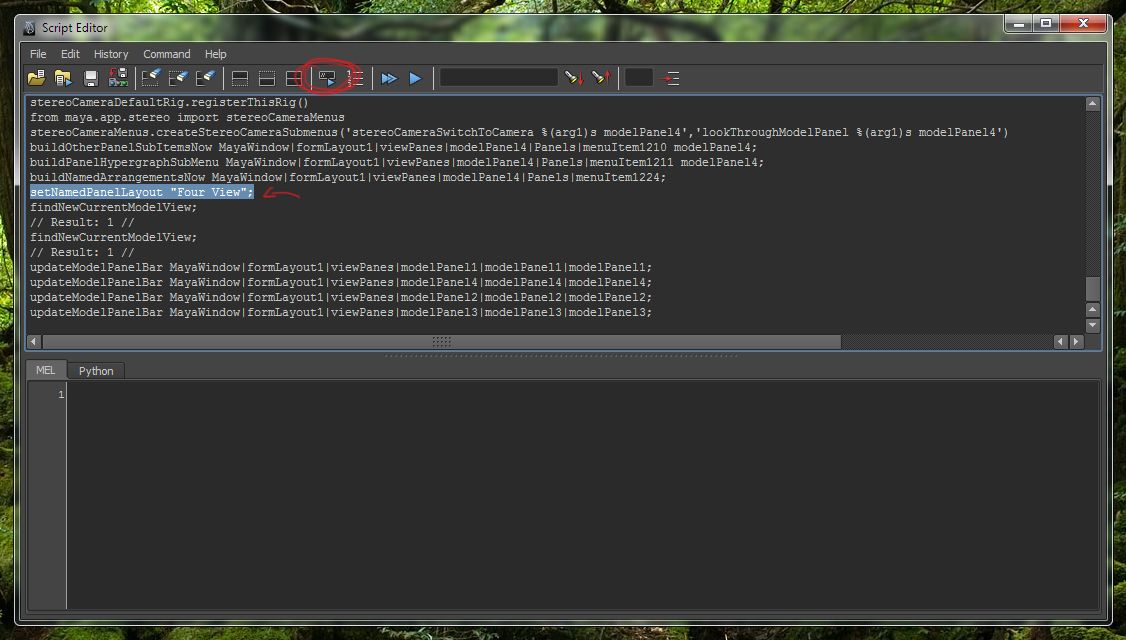
Task: Open the File menu
Action: point(38,54)
